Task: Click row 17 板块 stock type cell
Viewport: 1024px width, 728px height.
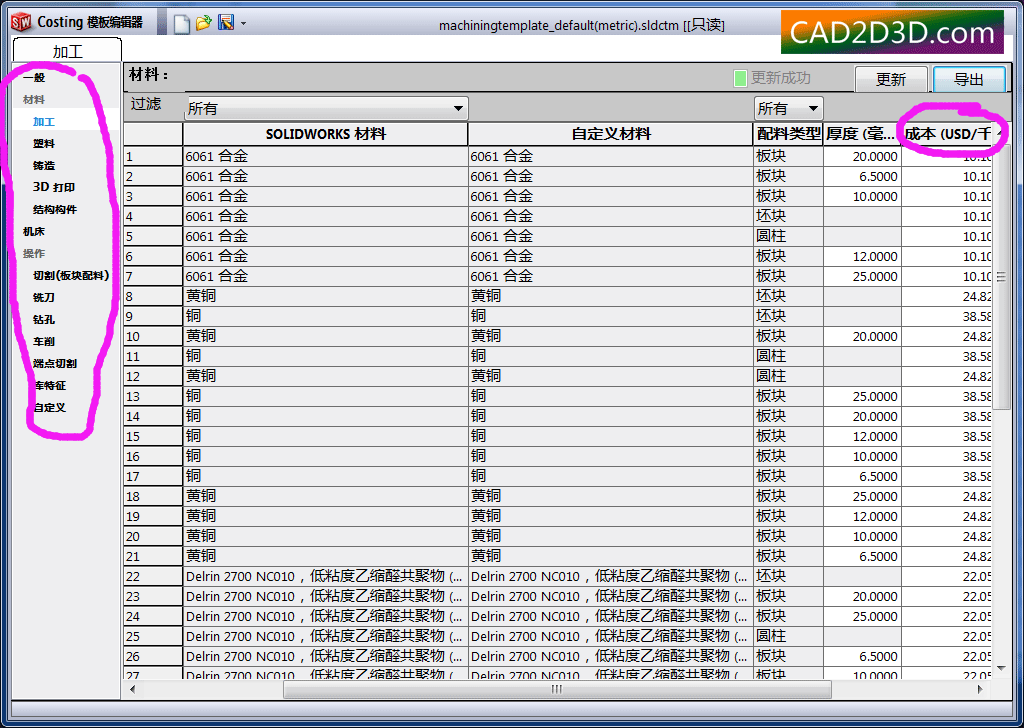Action: [788, 477]
